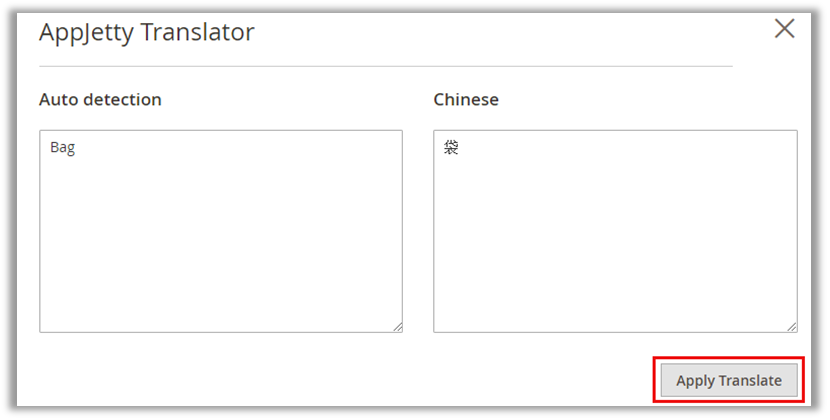This screenshot has height=420, width=830.
Task: Click the "Chinese" language label
Action: point(466,100)
